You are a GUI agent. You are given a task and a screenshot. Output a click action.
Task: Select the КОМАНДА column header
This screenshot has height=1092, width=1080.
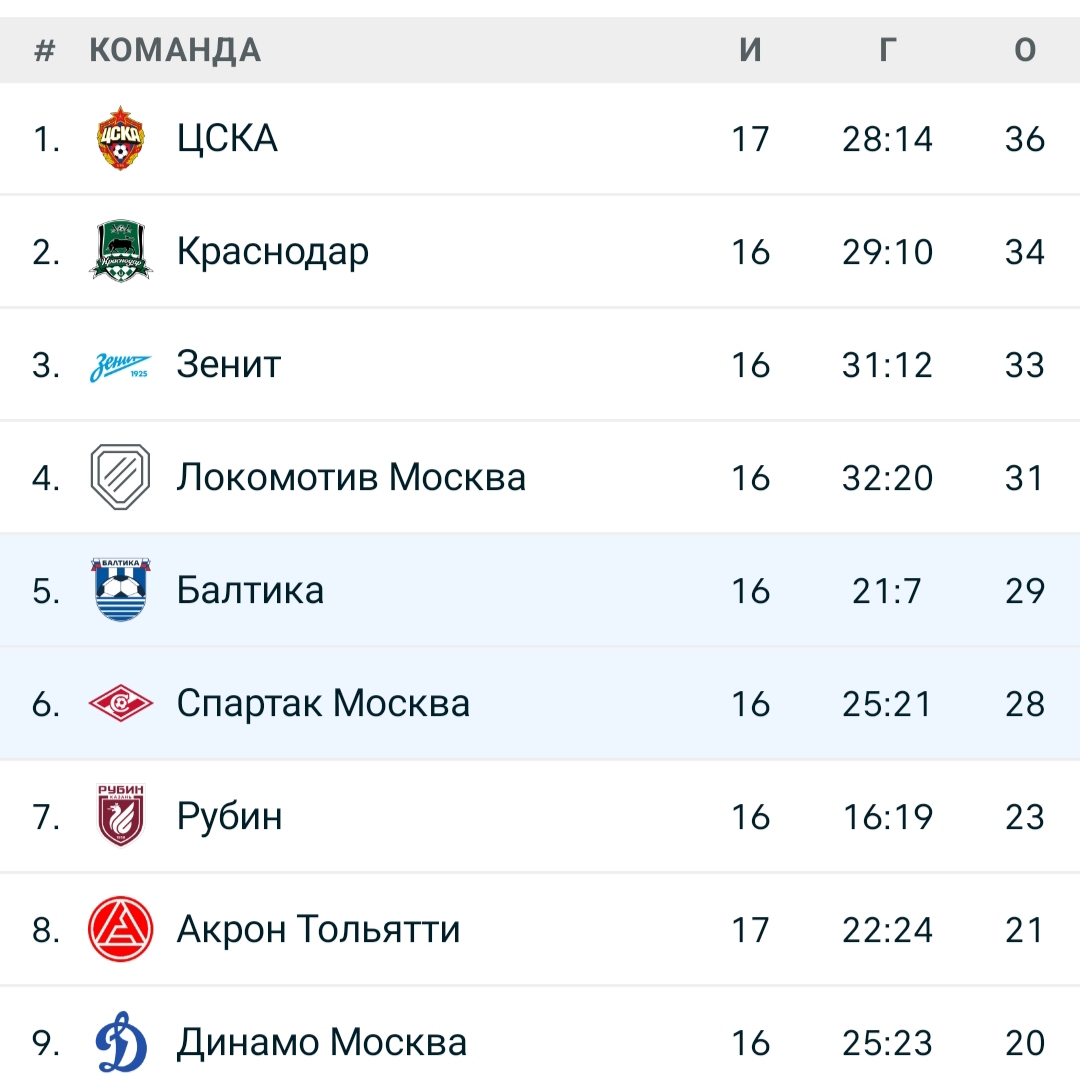[175, 50]
